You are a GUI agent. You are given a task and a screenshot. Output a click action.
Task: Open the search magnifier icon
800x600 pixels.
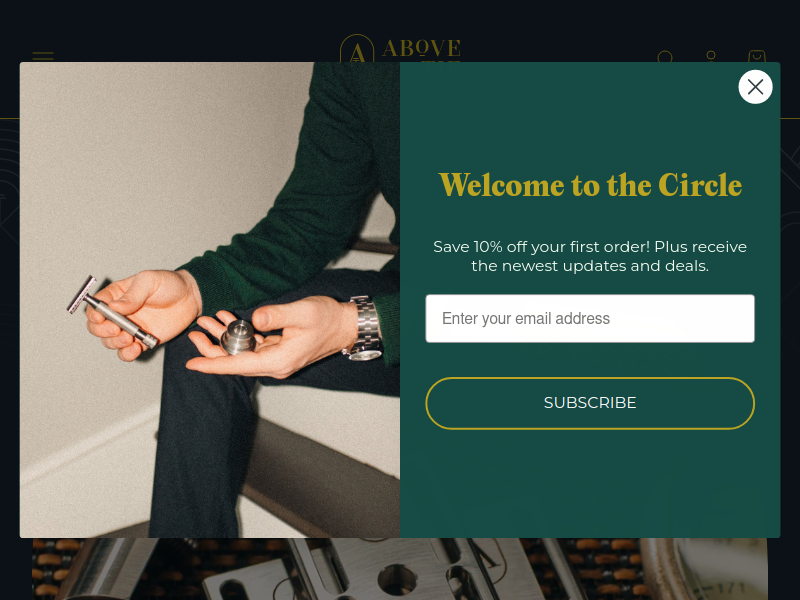coord(665,57)
